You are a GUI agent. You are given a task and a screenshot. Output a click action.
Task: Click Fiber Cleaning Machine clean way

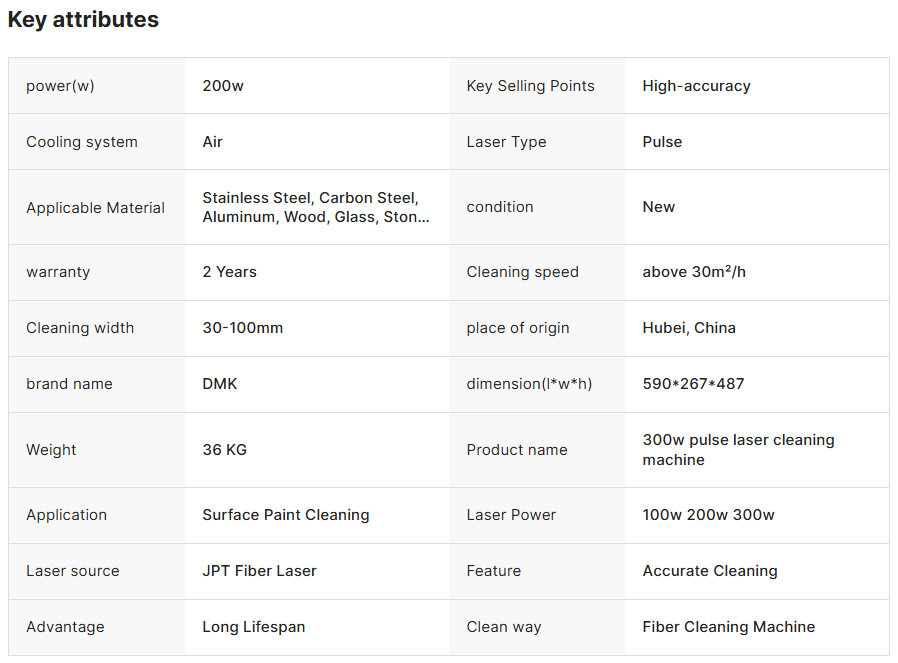[x=728, y=628]
